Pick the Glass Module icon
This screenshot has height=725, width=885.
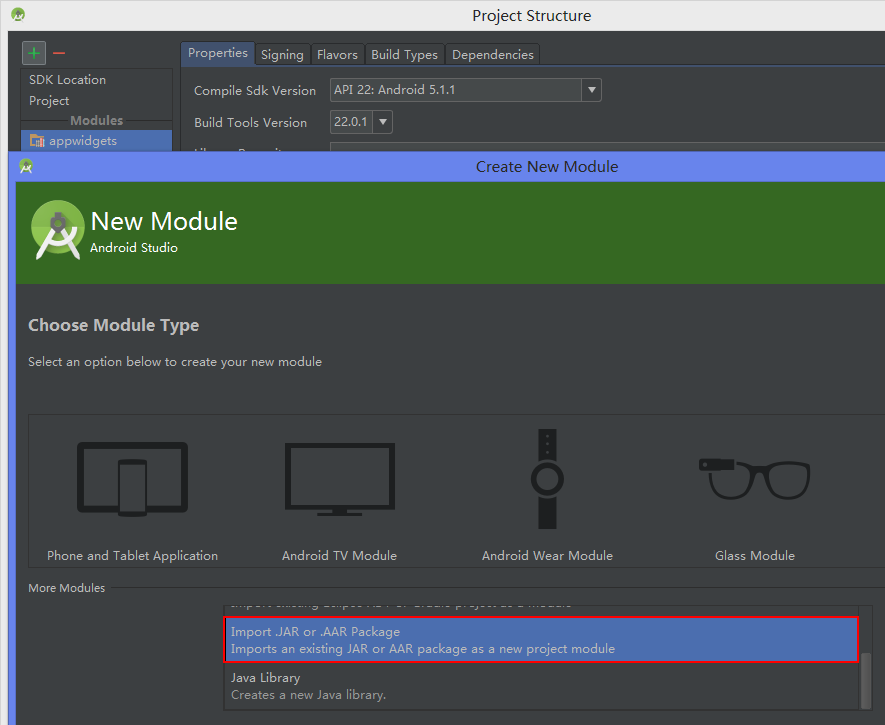point(754,478)
